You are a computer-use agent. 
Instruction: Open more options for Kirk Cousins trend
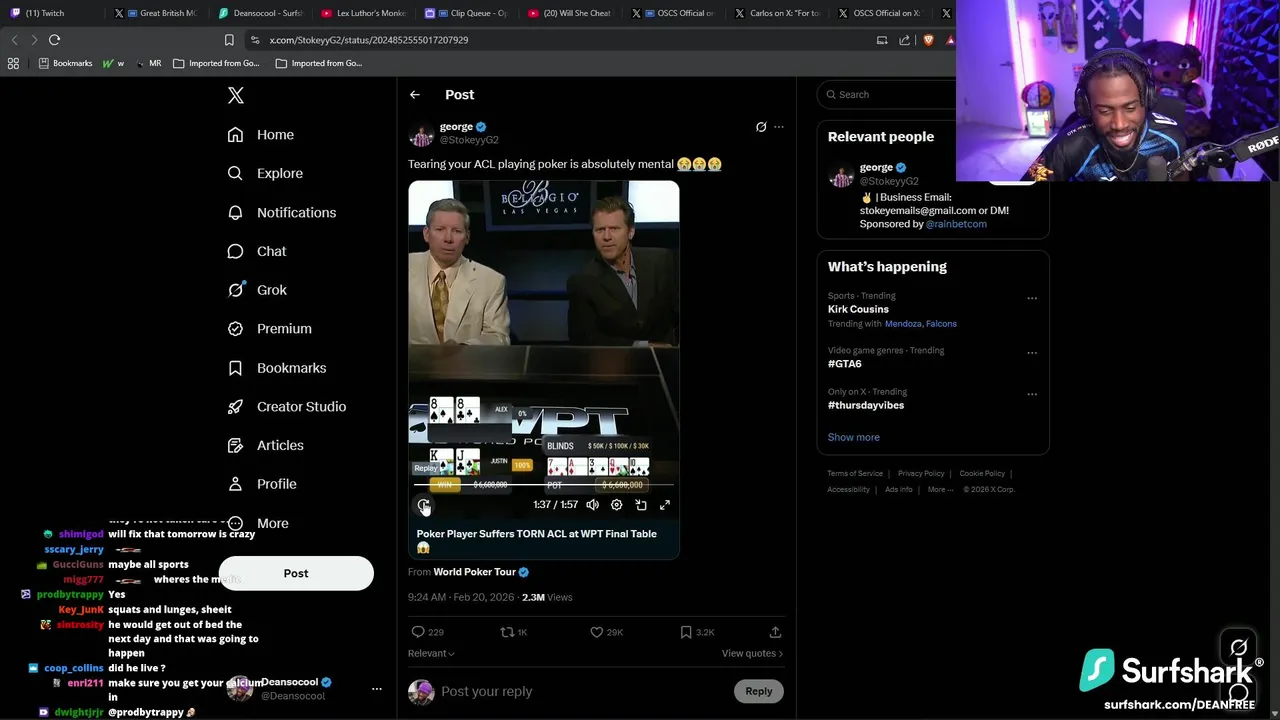click(x=1032, y=298)
